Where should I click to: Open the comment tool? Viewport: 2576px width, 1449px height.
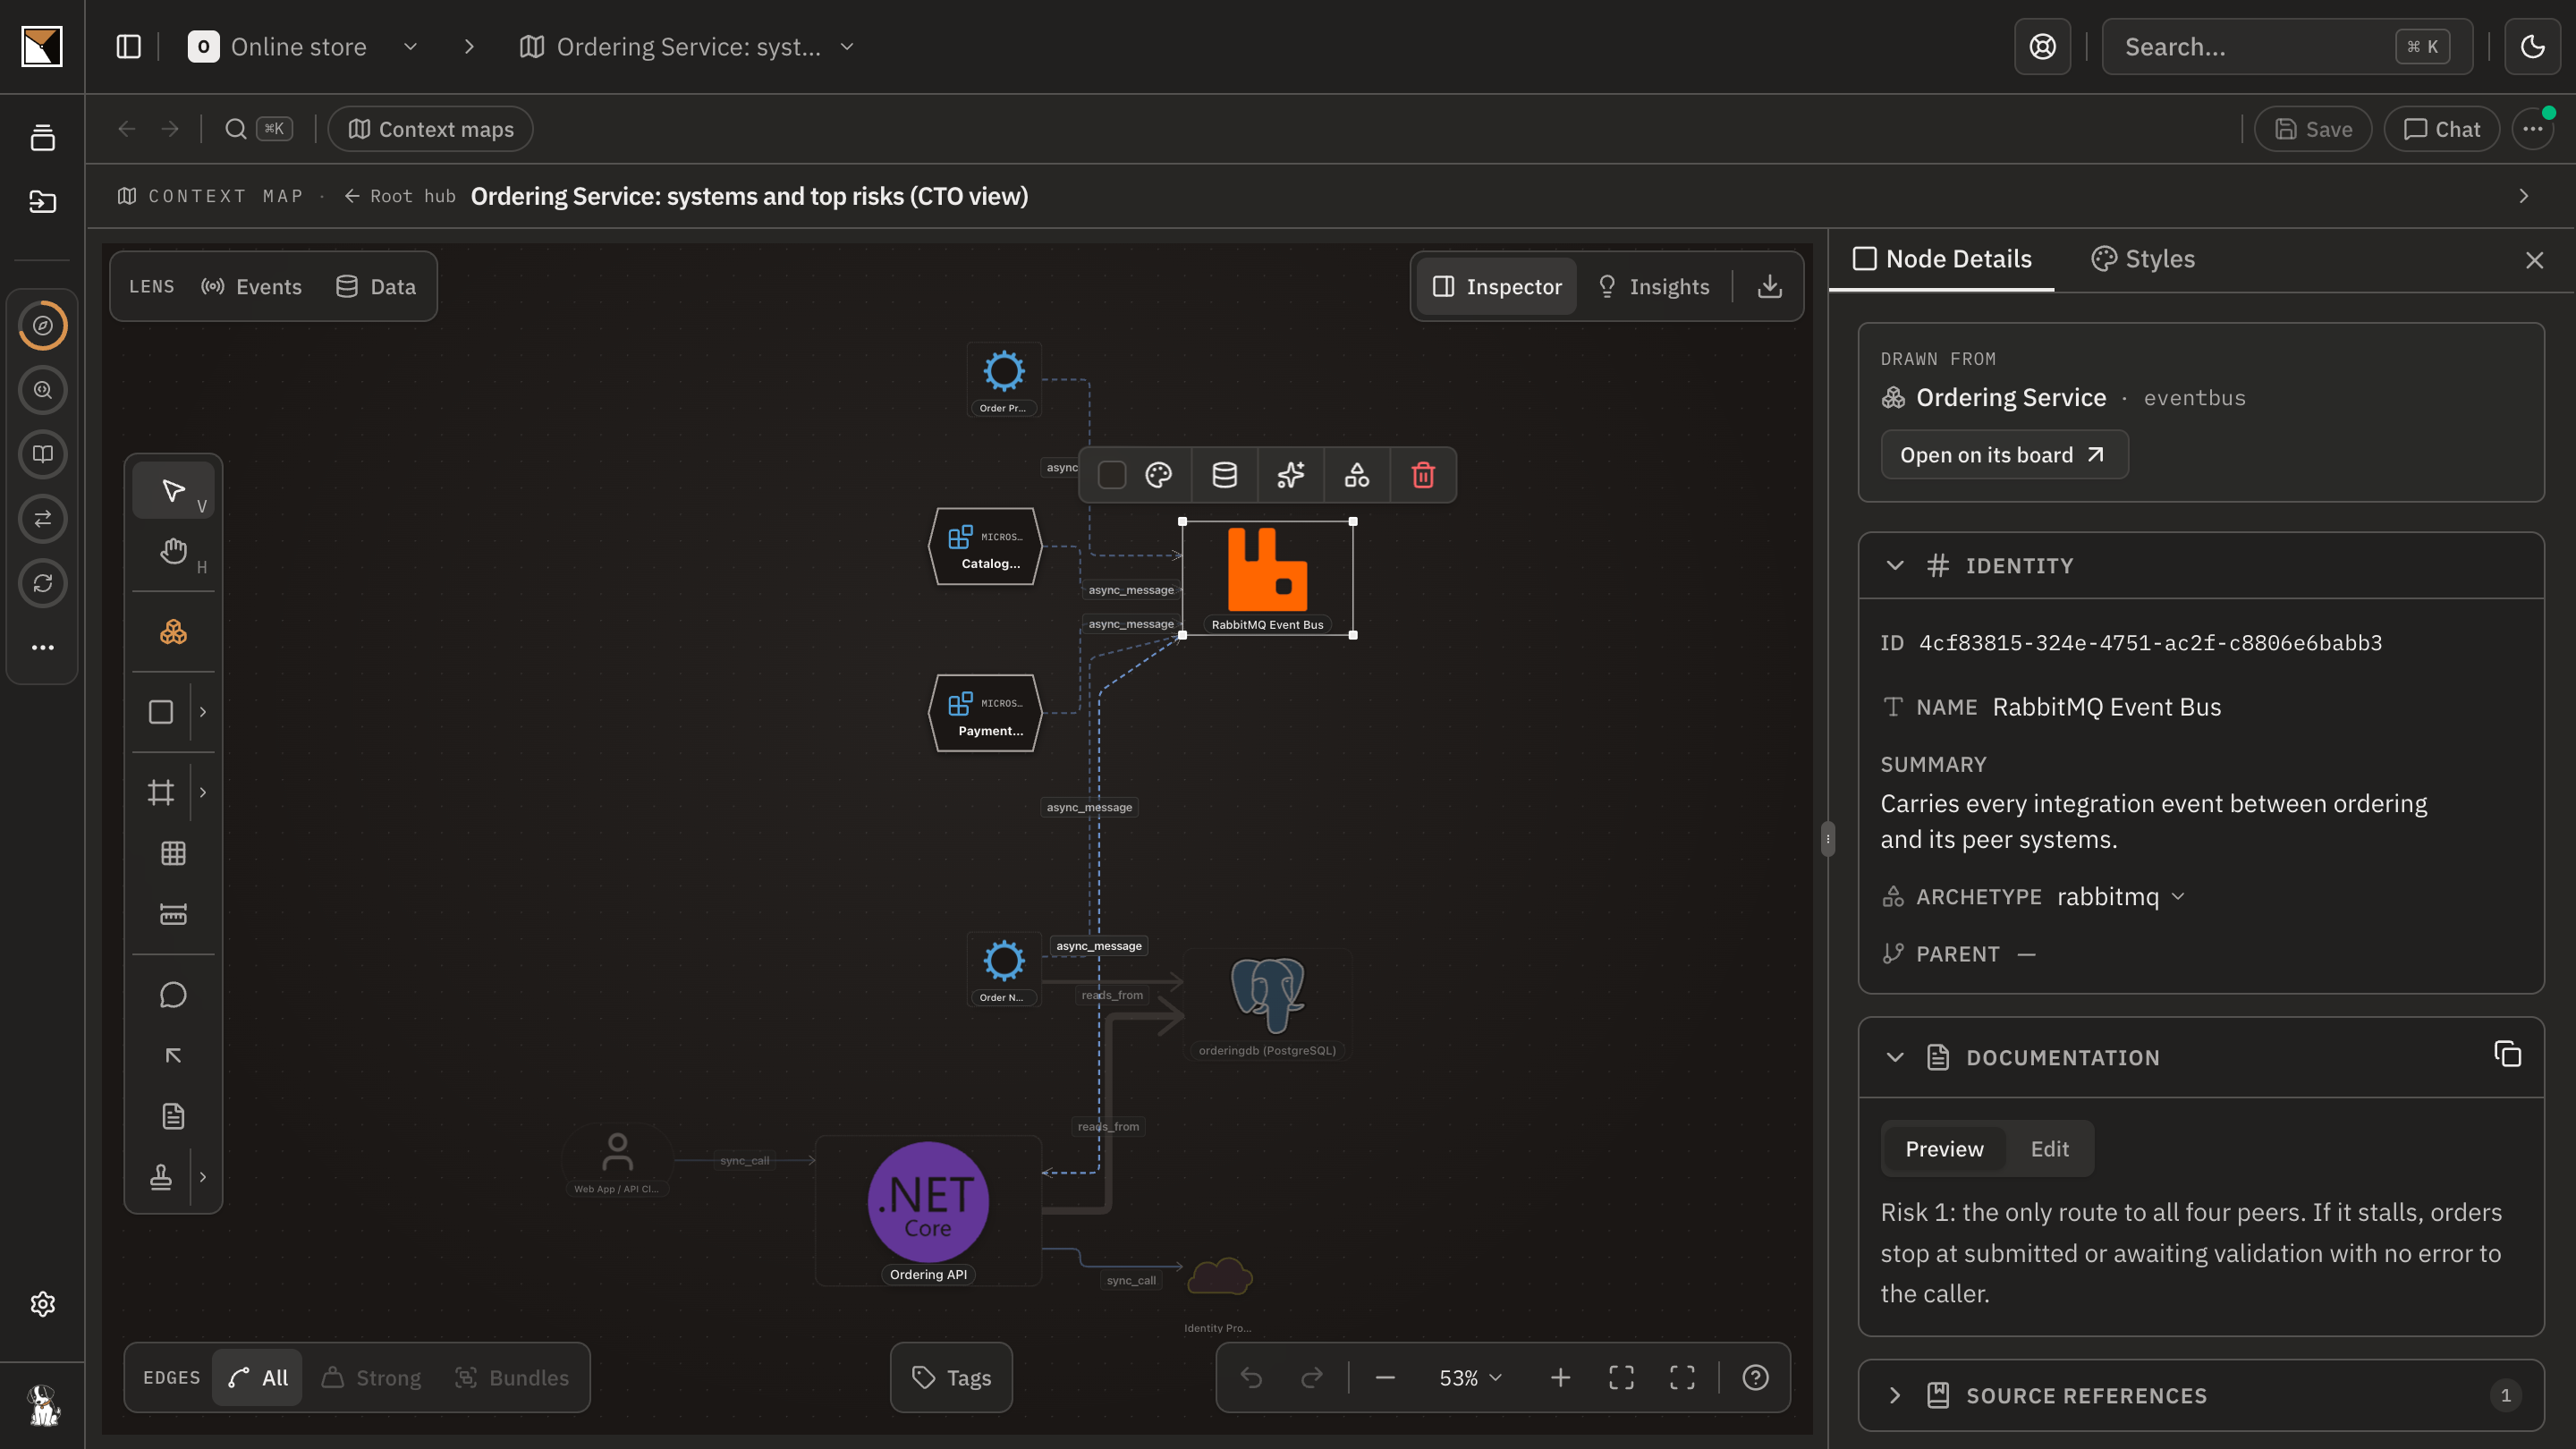(x=173, y=995)
